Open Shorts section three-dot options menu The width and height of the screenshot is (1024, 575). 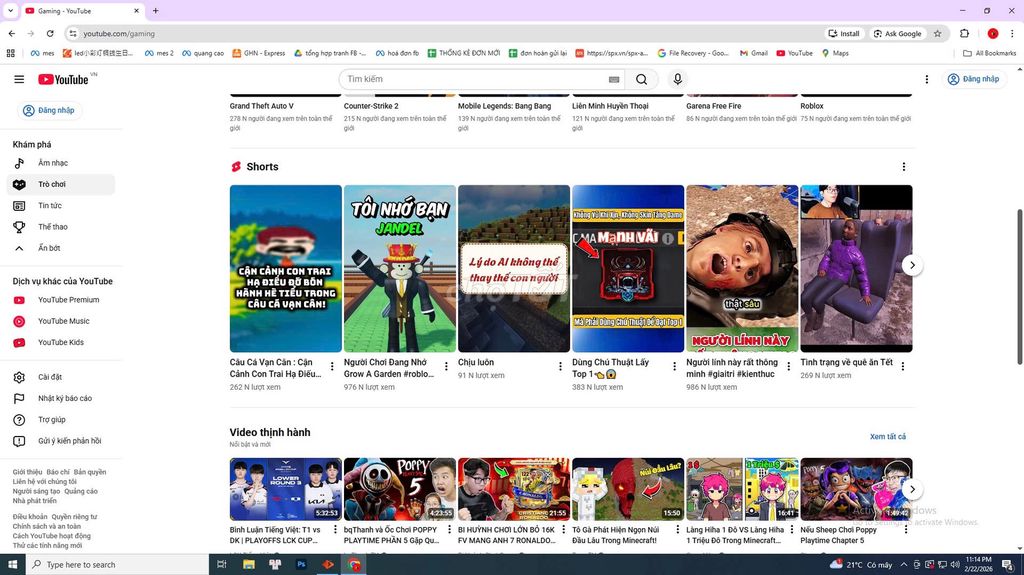[904, 167]
